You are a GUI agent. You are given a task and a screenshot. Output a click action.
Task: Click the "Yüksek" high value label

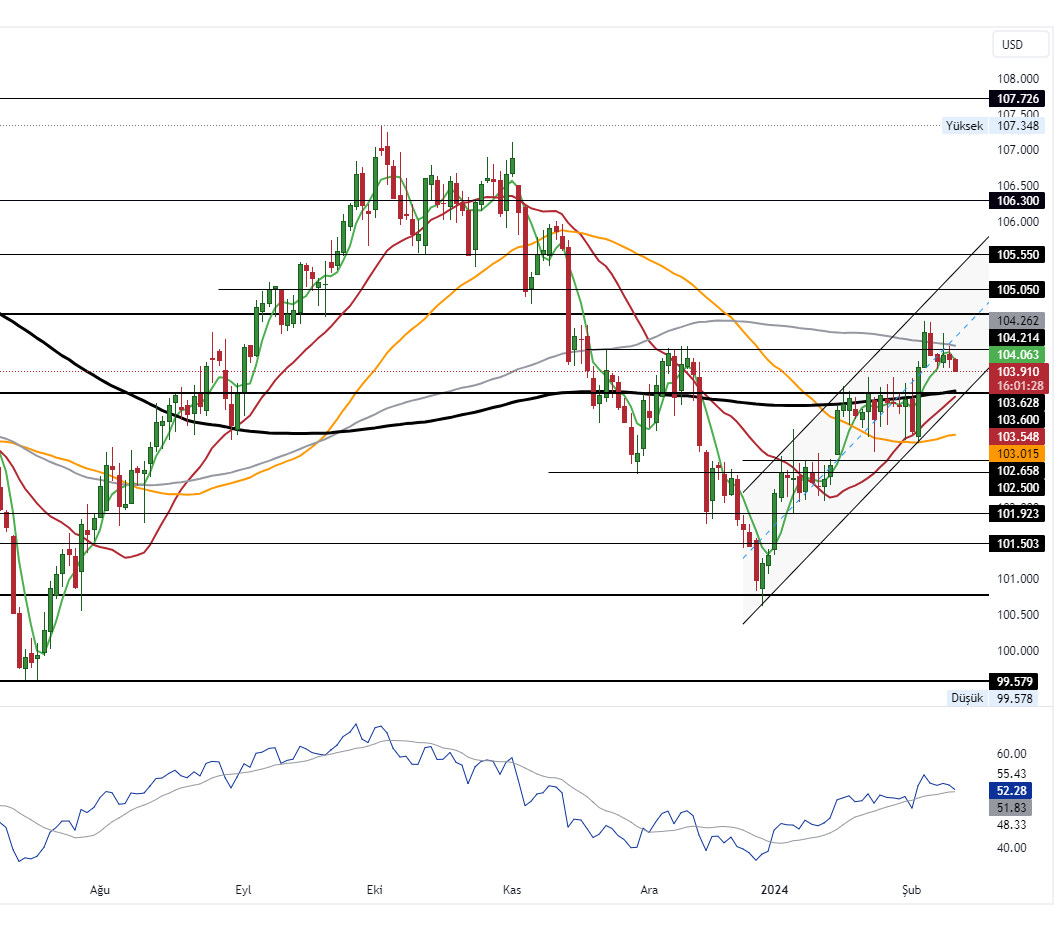tap(963, 125)
